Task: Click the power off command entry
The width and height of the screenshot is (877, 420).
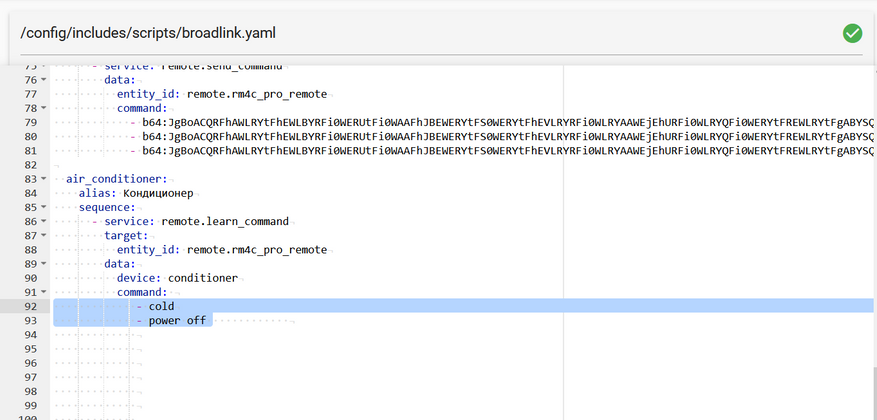Action: [x=177, y=320]
